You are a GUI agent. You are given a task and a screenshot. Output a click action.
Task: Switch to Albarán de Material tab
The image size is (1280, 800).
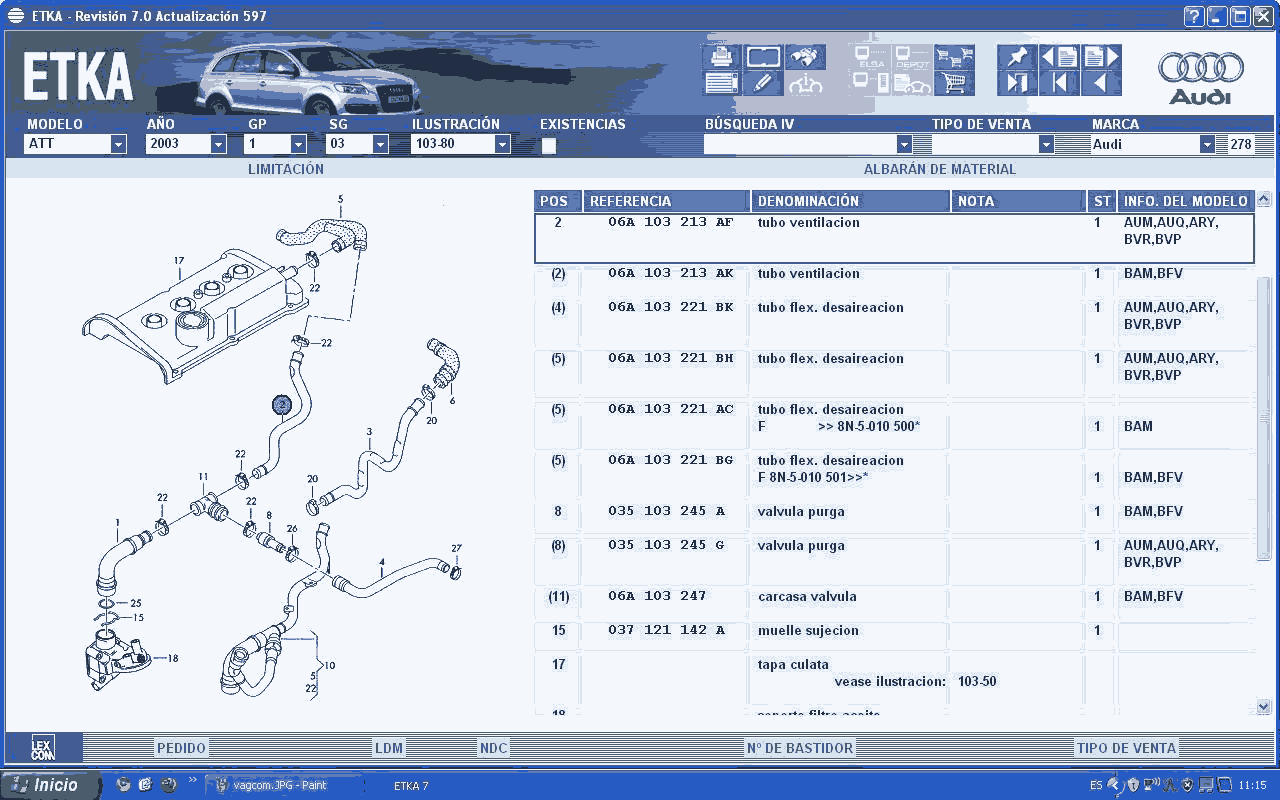point(940,169)
